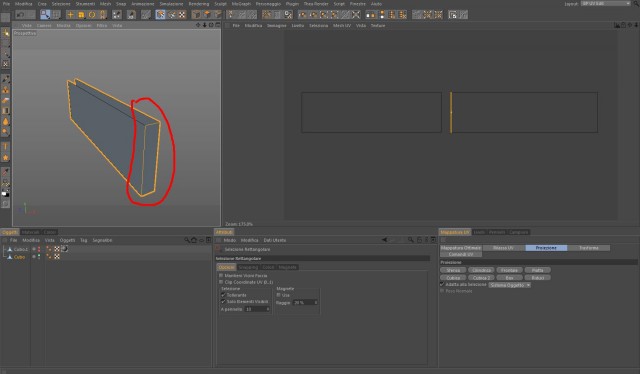
Task: Open the Sistema Oggetto dropdown
Action: (x=510, y=285)
